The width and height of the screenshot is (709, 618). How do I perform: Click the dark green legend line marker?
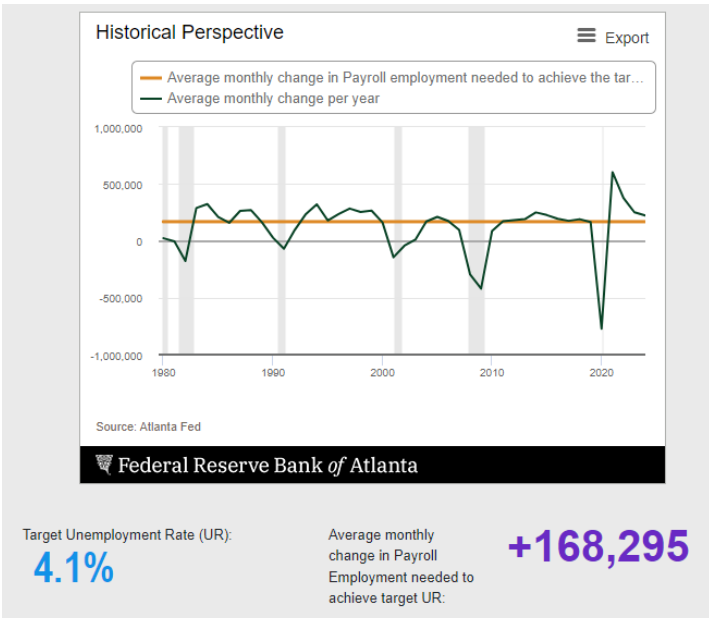tap(150, 98)
